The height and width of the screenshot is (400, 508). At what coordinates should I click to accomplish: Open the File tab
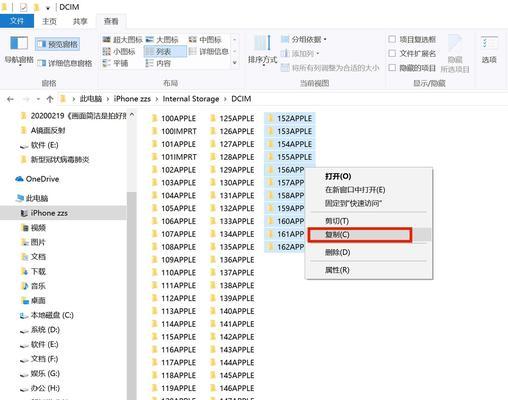(x=17, y=21)
